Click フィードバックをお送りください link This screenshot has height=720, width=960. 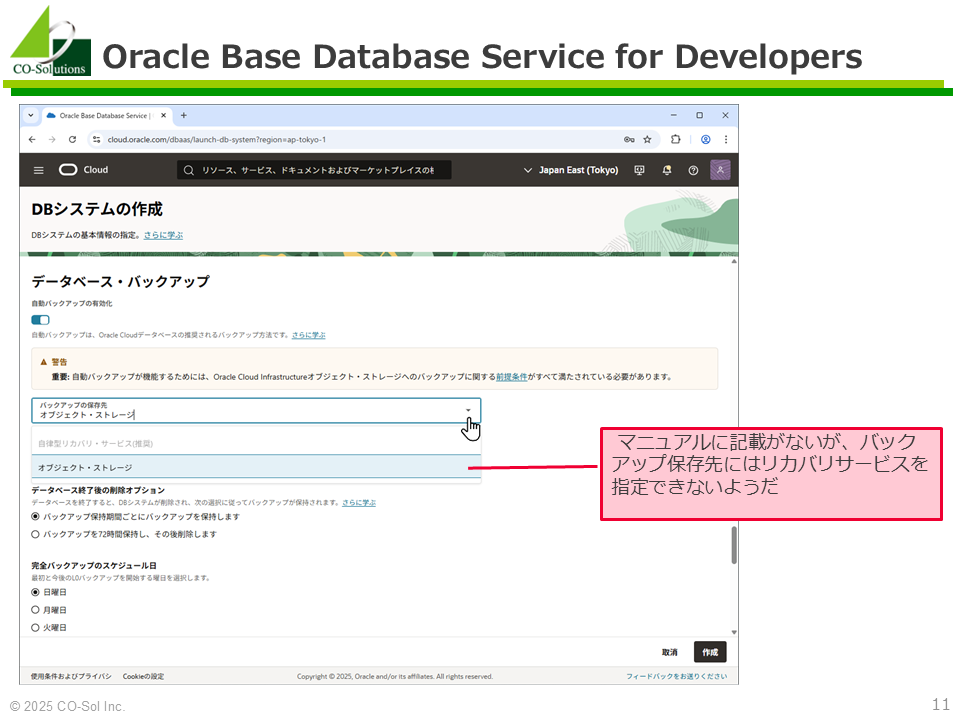(677, 677)
